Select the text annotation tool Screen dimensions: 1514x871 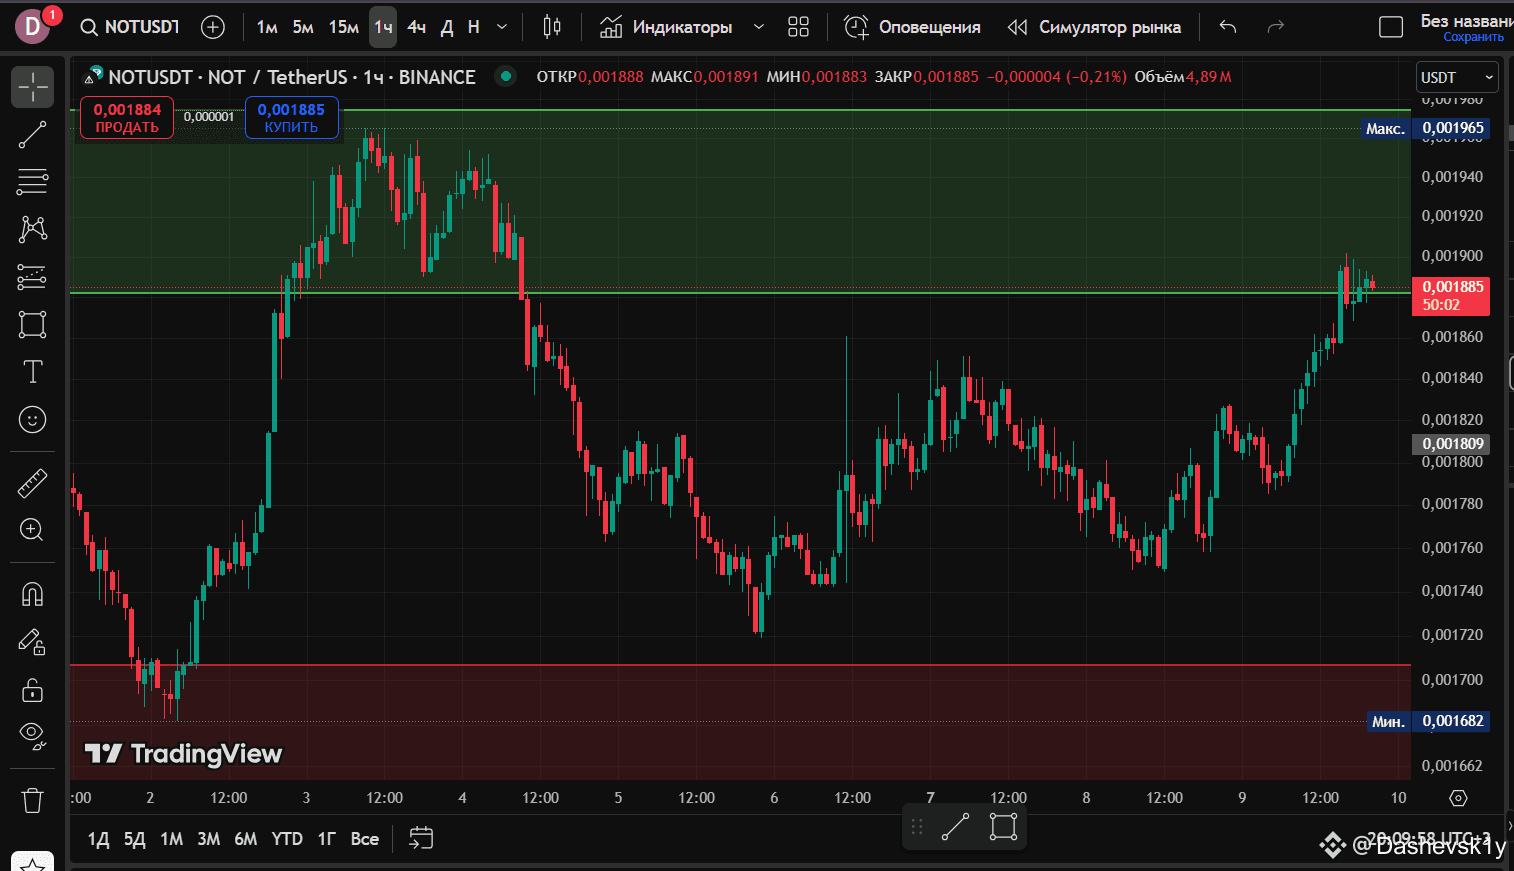(x=32, y=372)
